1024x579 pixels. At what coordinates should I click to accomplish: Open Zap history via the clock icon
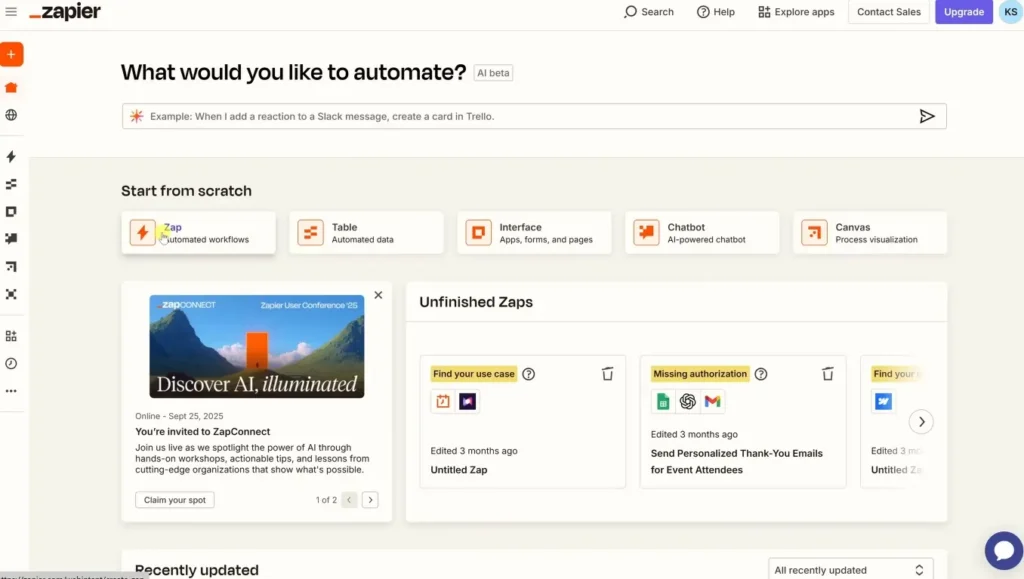pyautogui.click(x=12, y=362)
